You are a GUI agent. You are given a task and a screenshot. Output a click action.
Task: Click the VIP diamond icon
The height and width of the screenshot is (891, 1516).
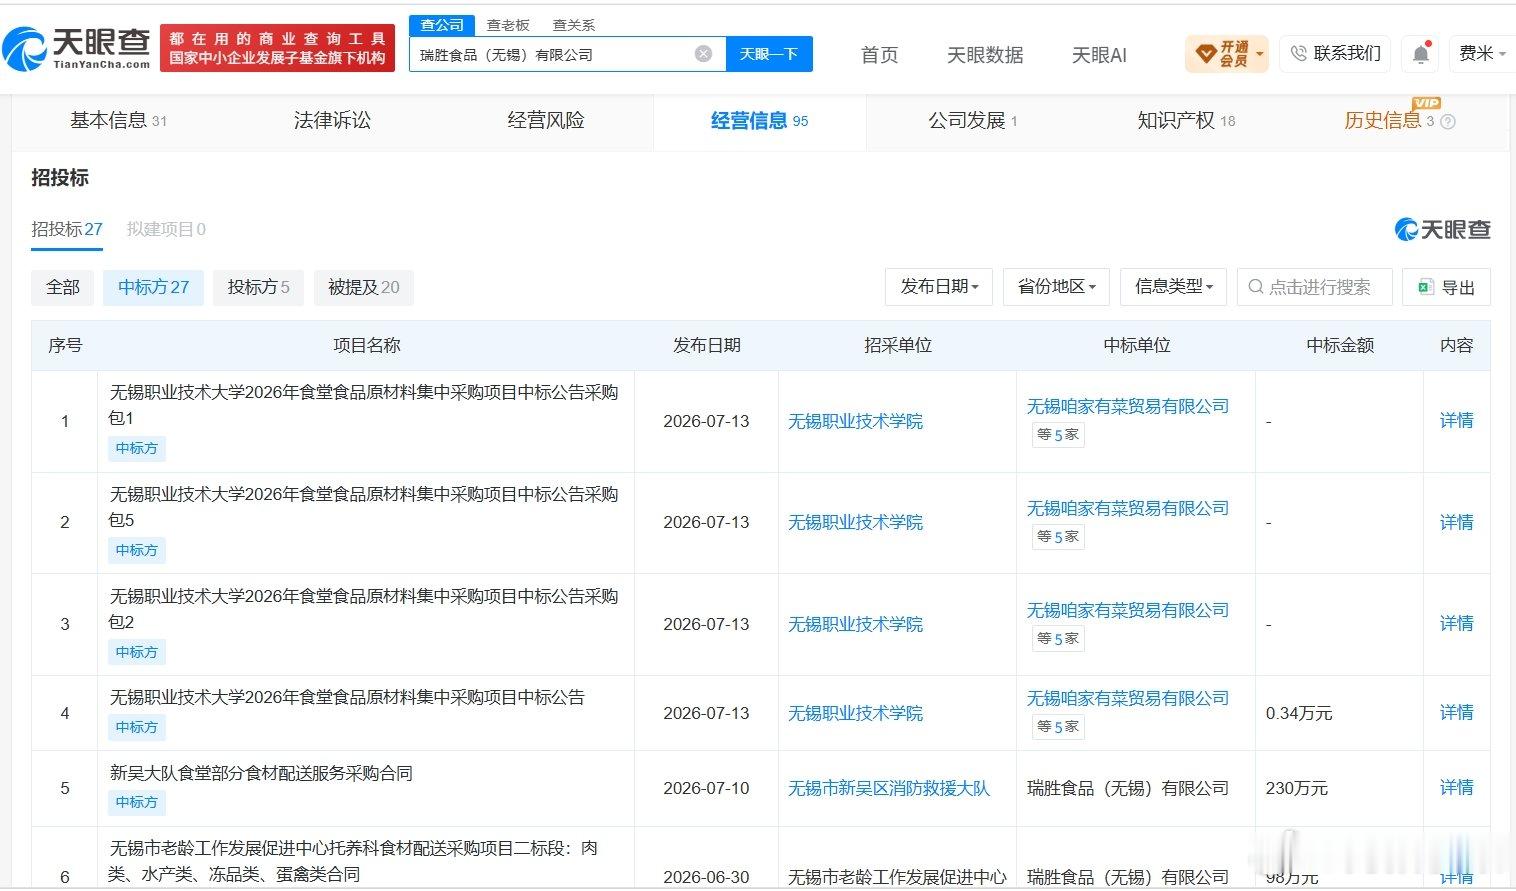tap(1206, 53)
